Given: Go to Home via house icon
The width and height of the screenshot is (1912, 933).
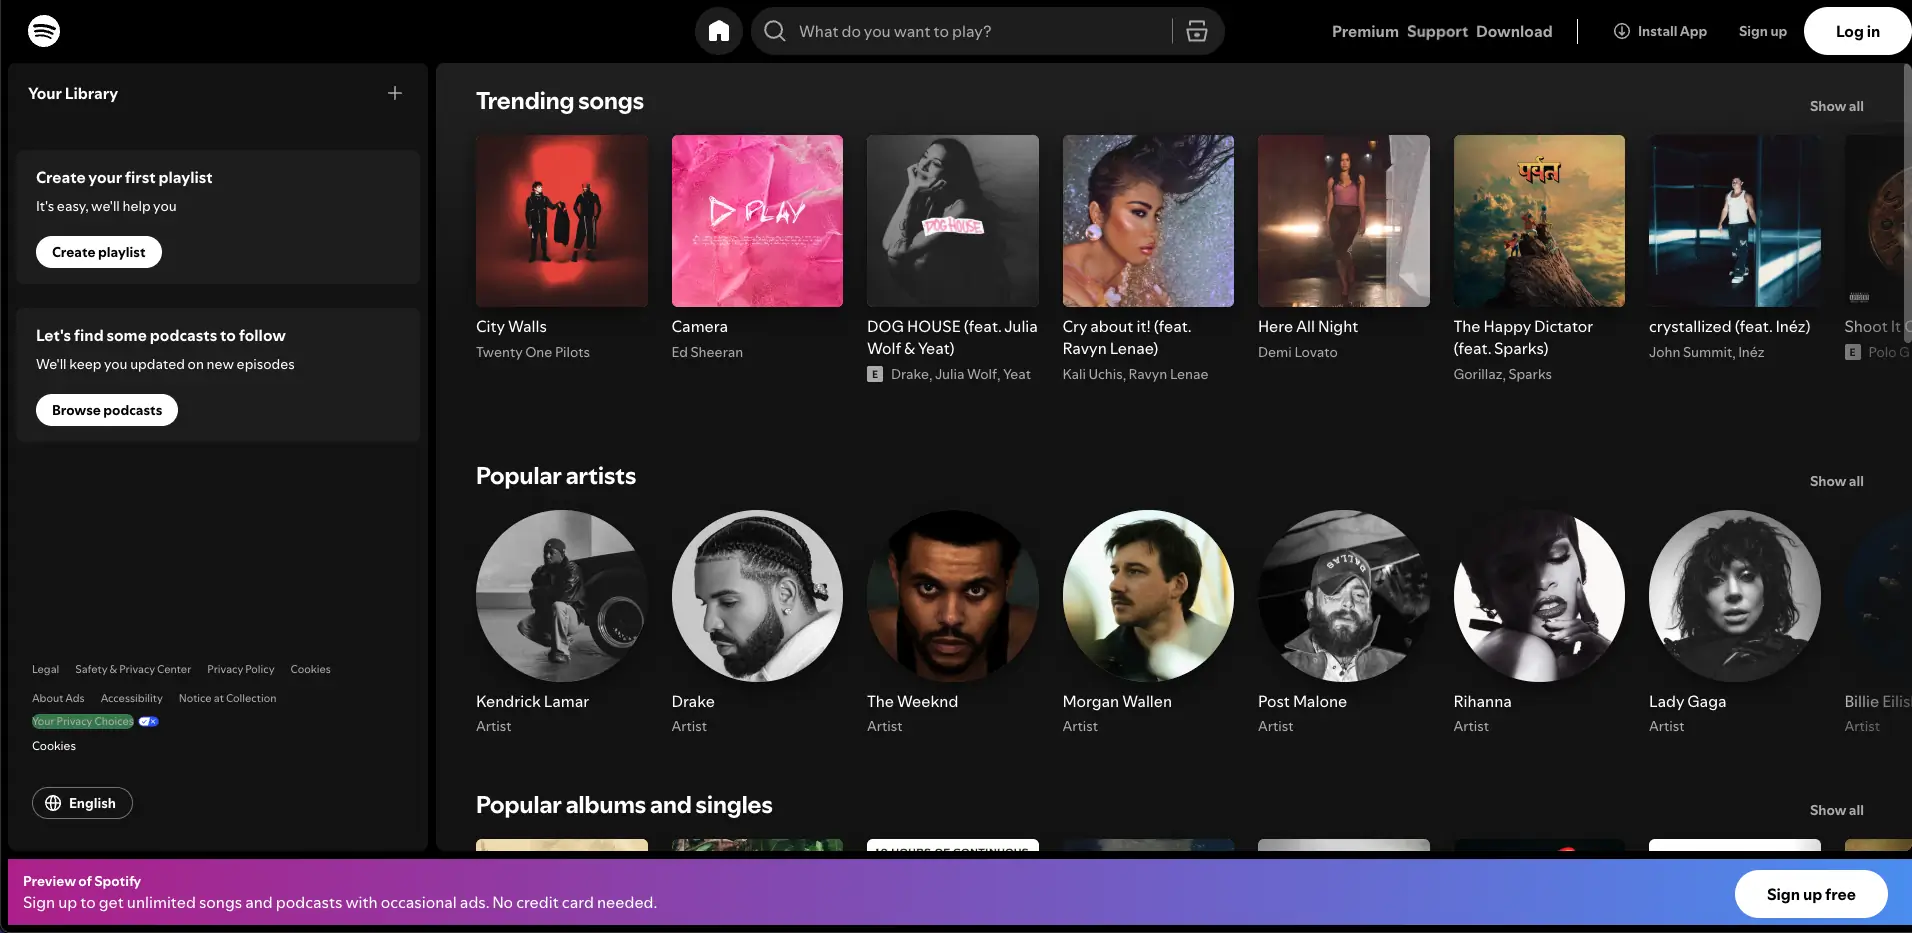Looking at the screenshot, I should tap(718, 31).
